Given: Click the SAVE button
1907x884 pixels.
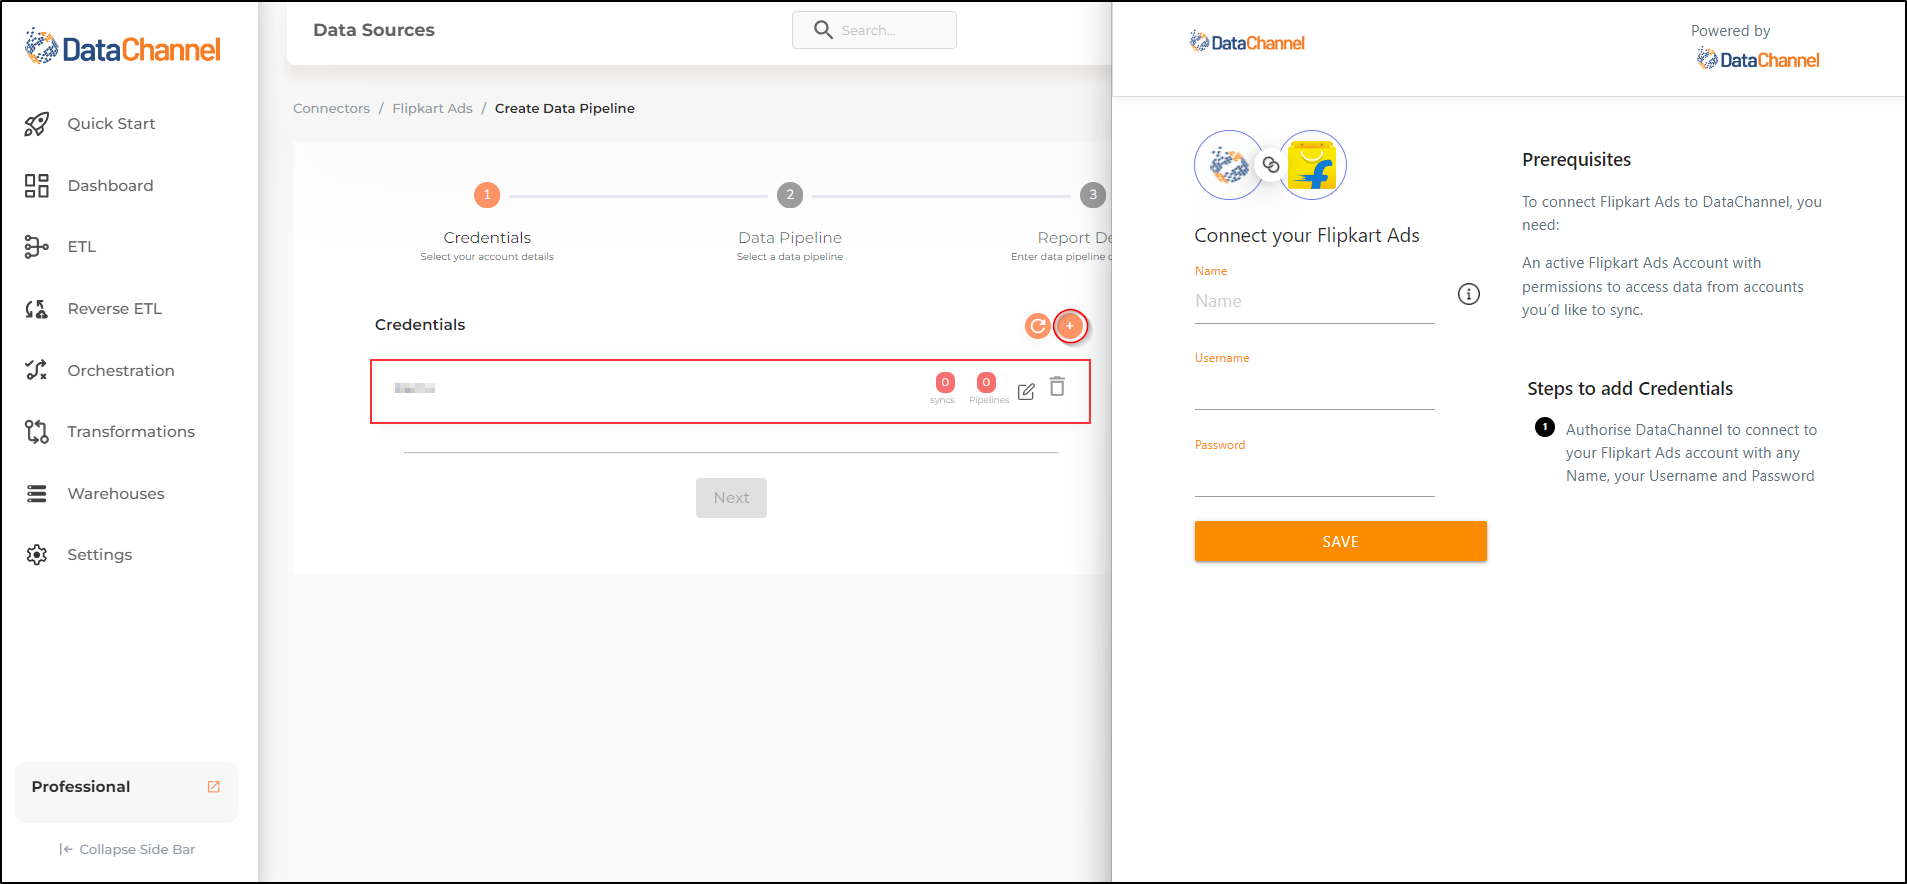Looking at the screenshot, I should (1340, 541).
